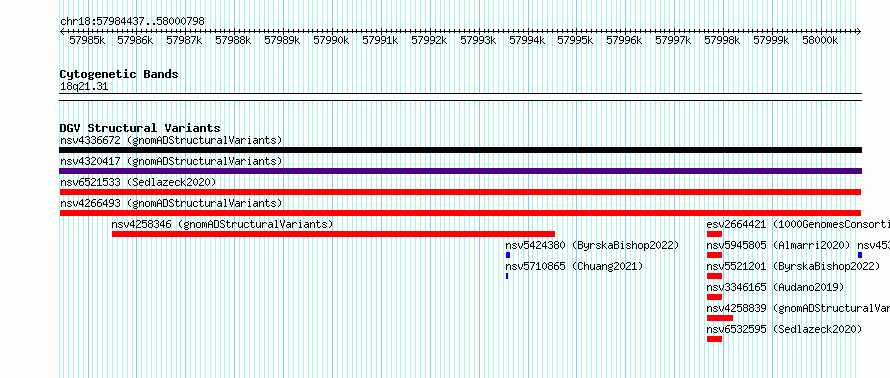Click the nsv4258839 gnomAD label
Screen dimensions: 890x378
pos(798,308)
